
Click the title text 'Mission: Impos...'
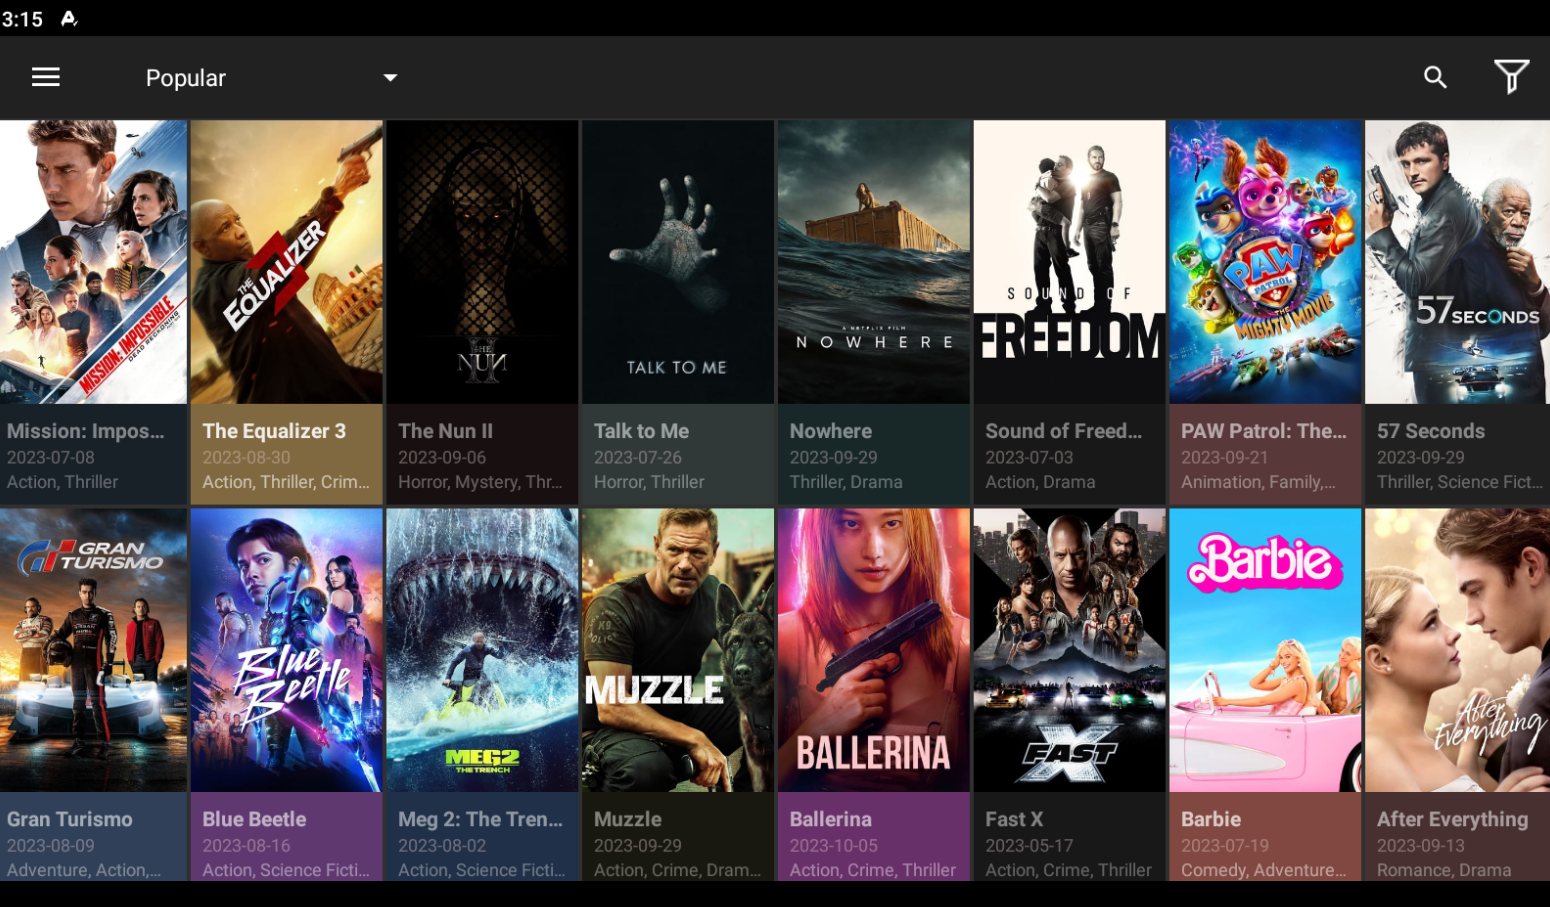click(x=85, y=431)
